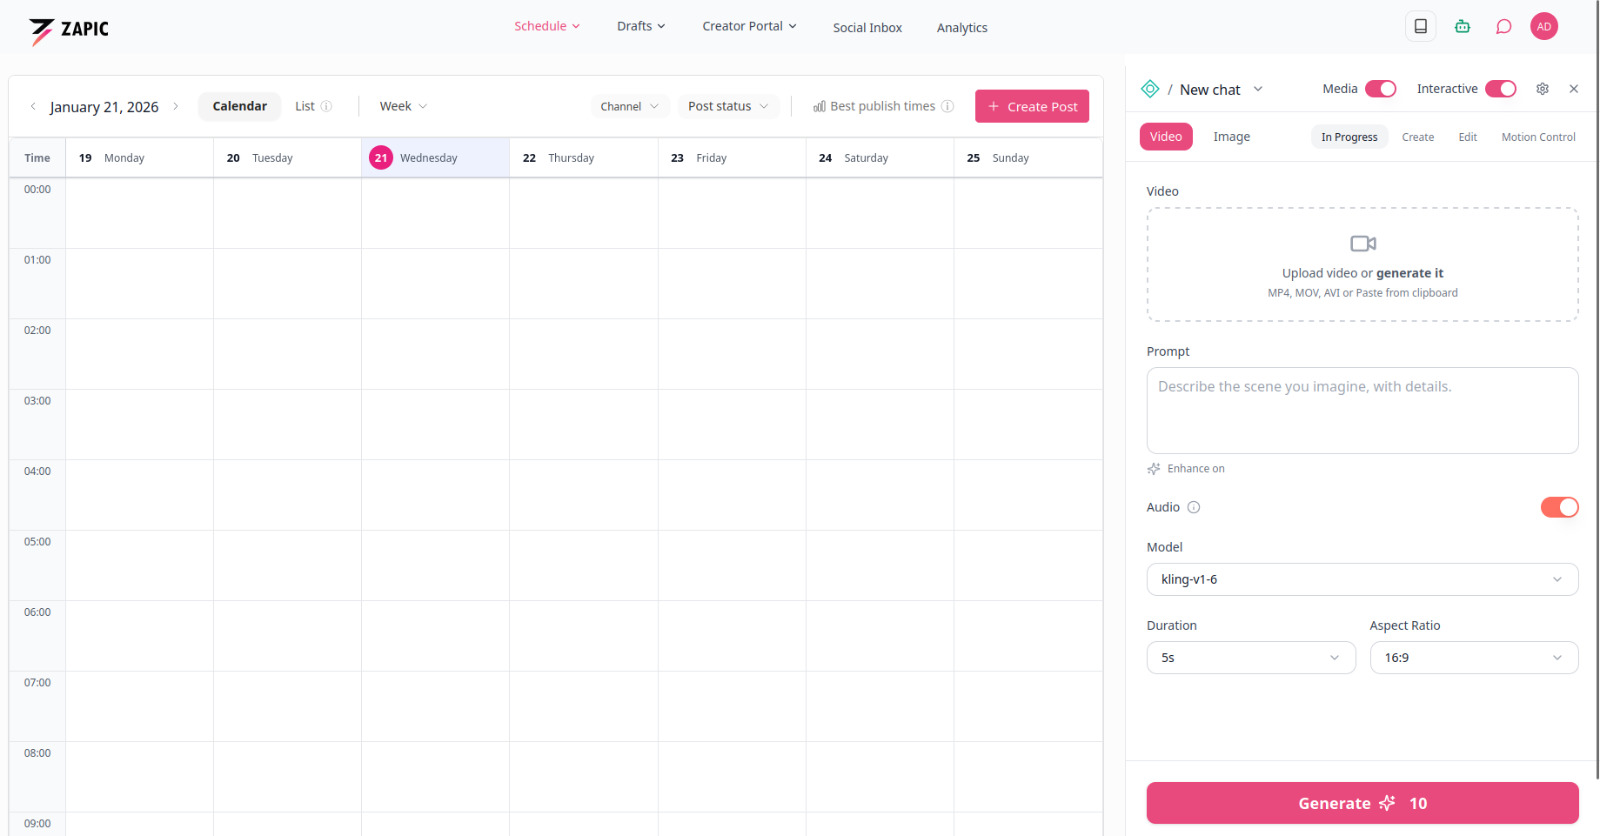The width and height of the screenshot is (1600, 836).
Task: Go to next week arrow
Action: [176, 106]
